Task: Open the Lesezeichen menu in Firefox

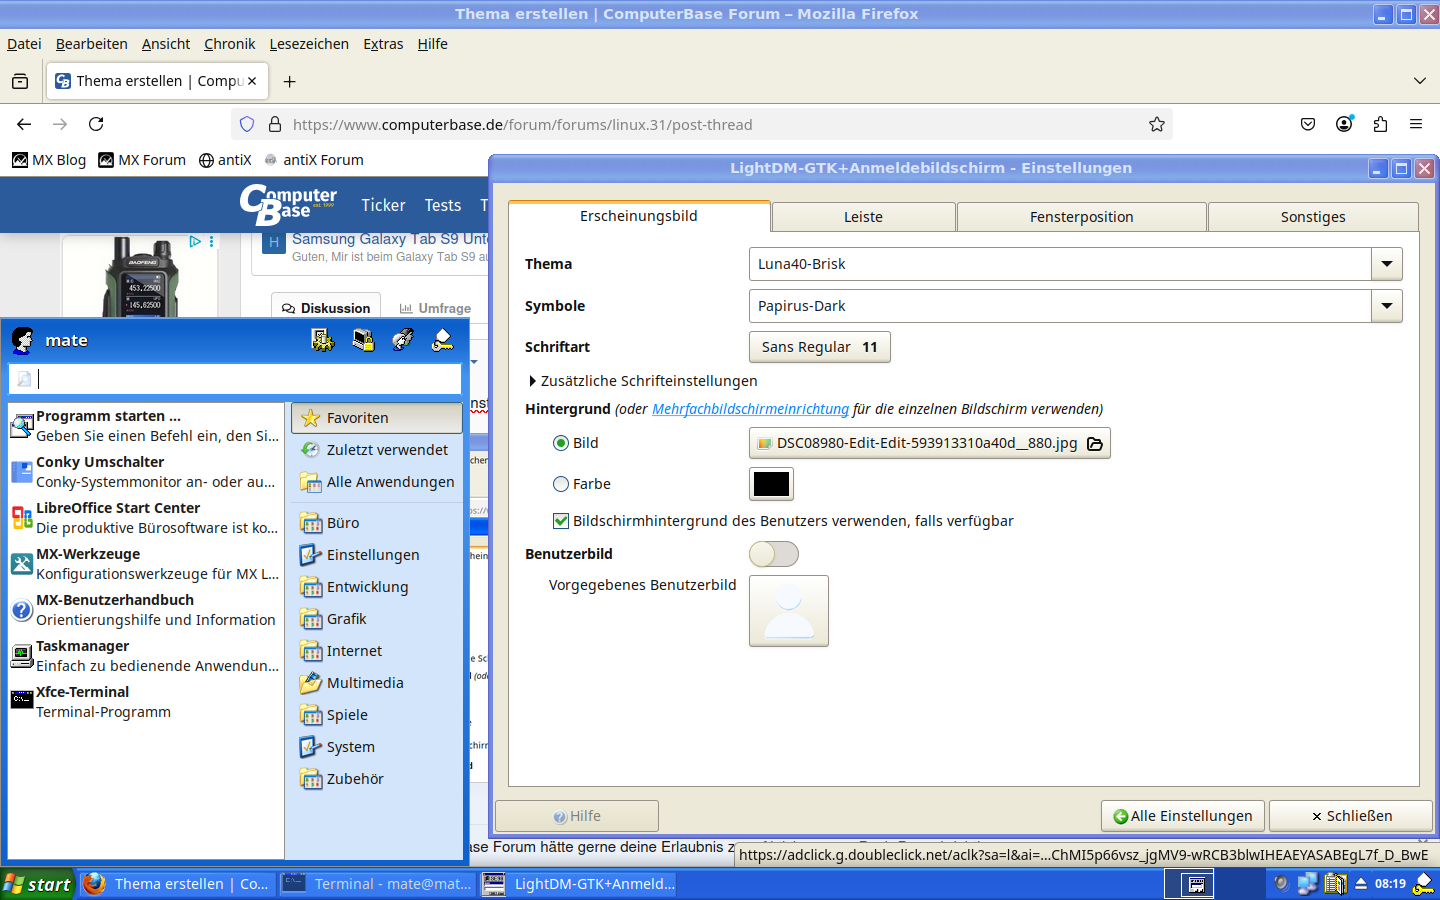Action: [x=309, y=44]
